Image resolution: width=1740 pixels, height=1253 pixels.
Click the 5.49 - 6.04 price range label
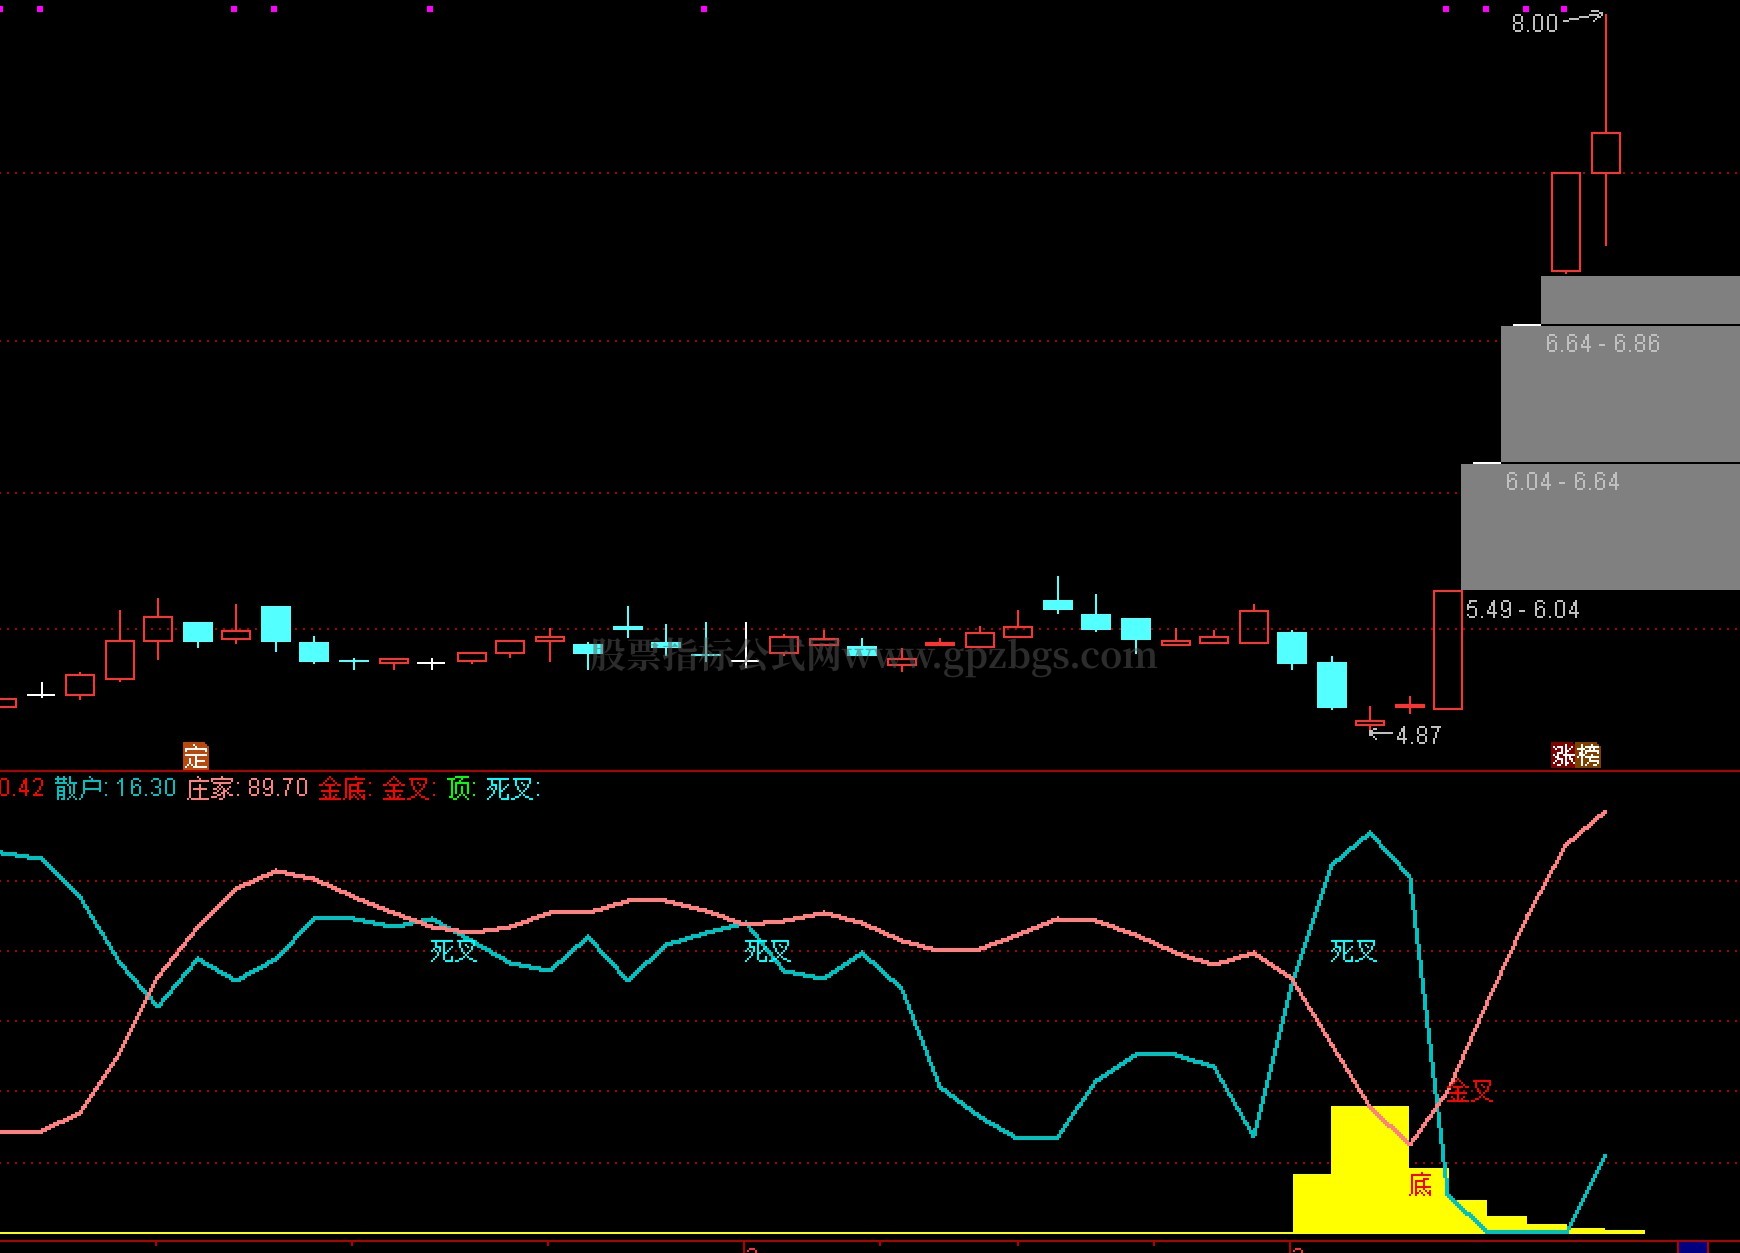(x=1522, y=610)
